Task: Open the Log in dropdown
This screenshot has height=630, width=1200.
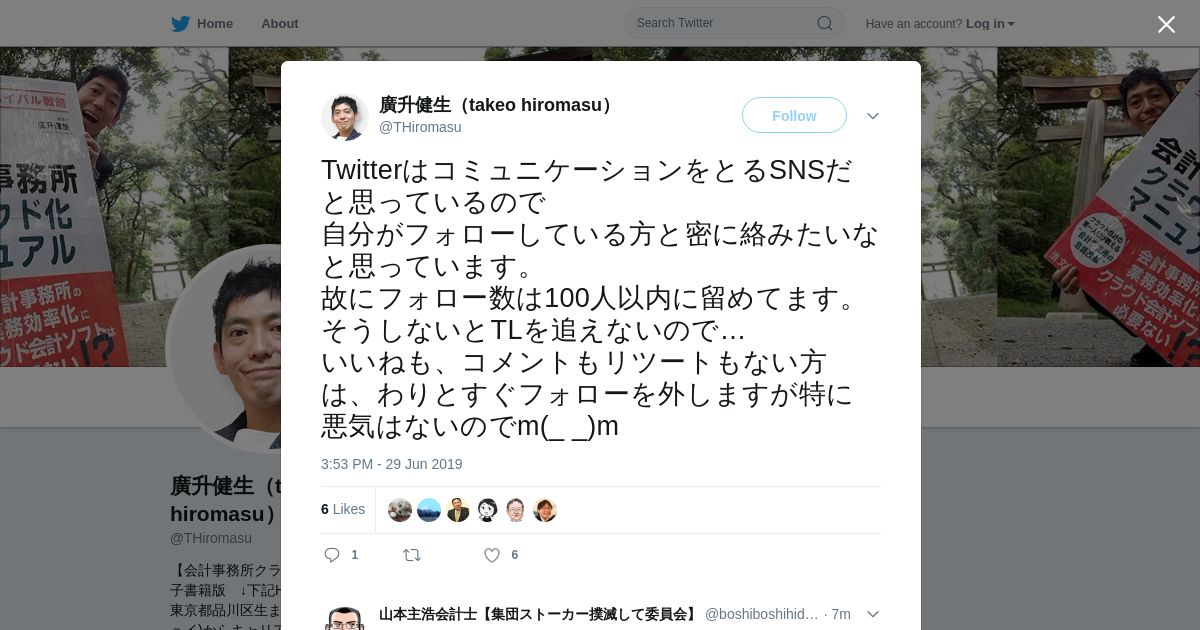Action: tap(990, 24)
